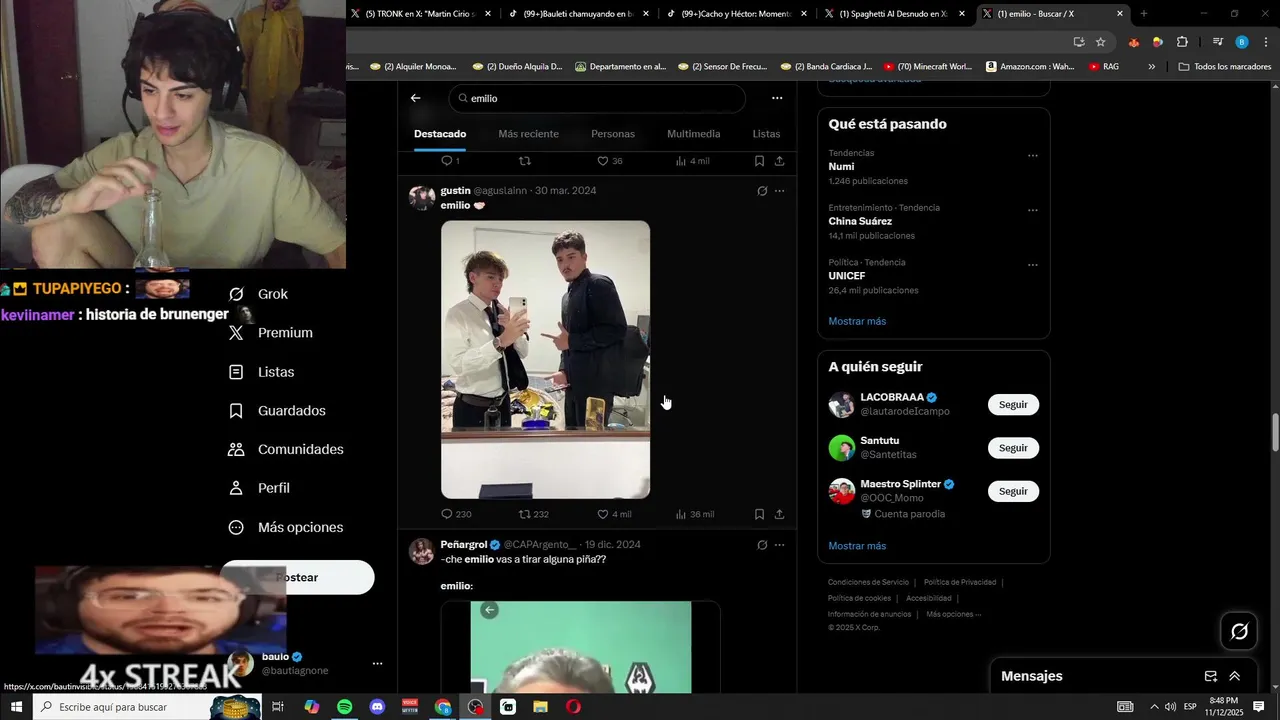Click Mostrar más under trends
Image resolution: width=1280 pixels, height=720 pixels.
(x=857, y=321)
